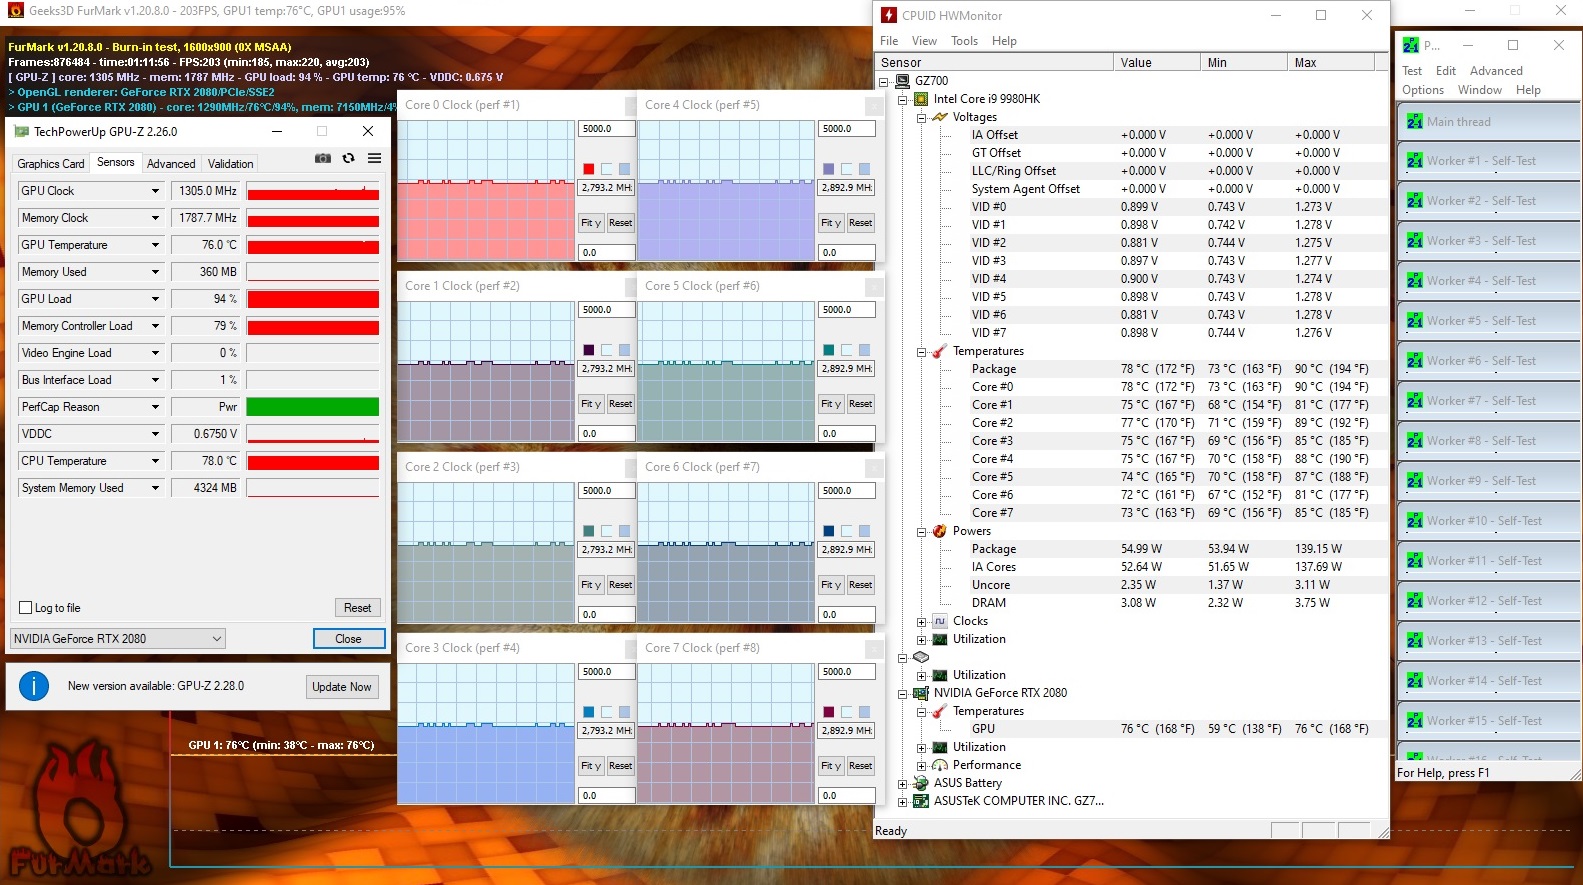
Task: Click the GPU-Z title bar app icon
Action: [21, 131]
